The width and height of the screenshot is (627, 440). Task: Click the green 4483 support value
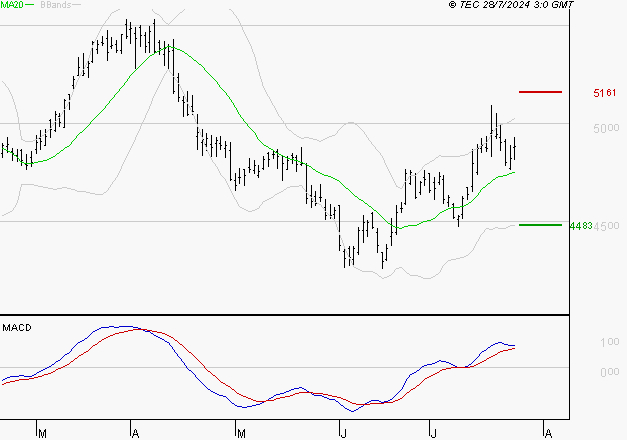pyautogui.click(x=581, y=226)
